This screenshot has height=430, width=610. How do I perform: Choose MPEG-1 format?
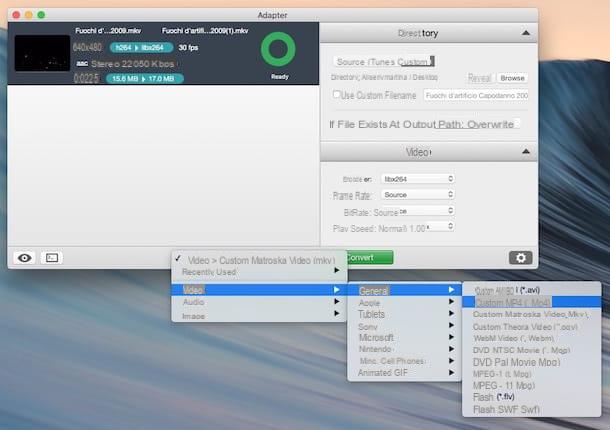(x=531, y=374)
